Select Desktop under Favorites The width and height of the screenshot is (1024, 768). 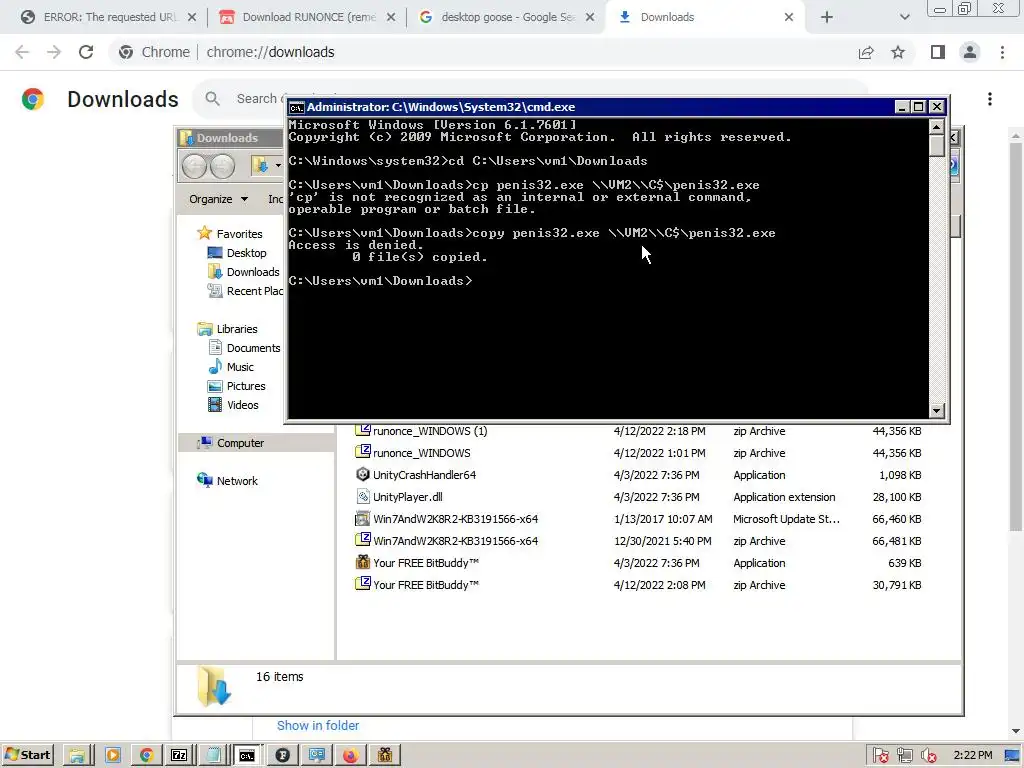(236, 253)
